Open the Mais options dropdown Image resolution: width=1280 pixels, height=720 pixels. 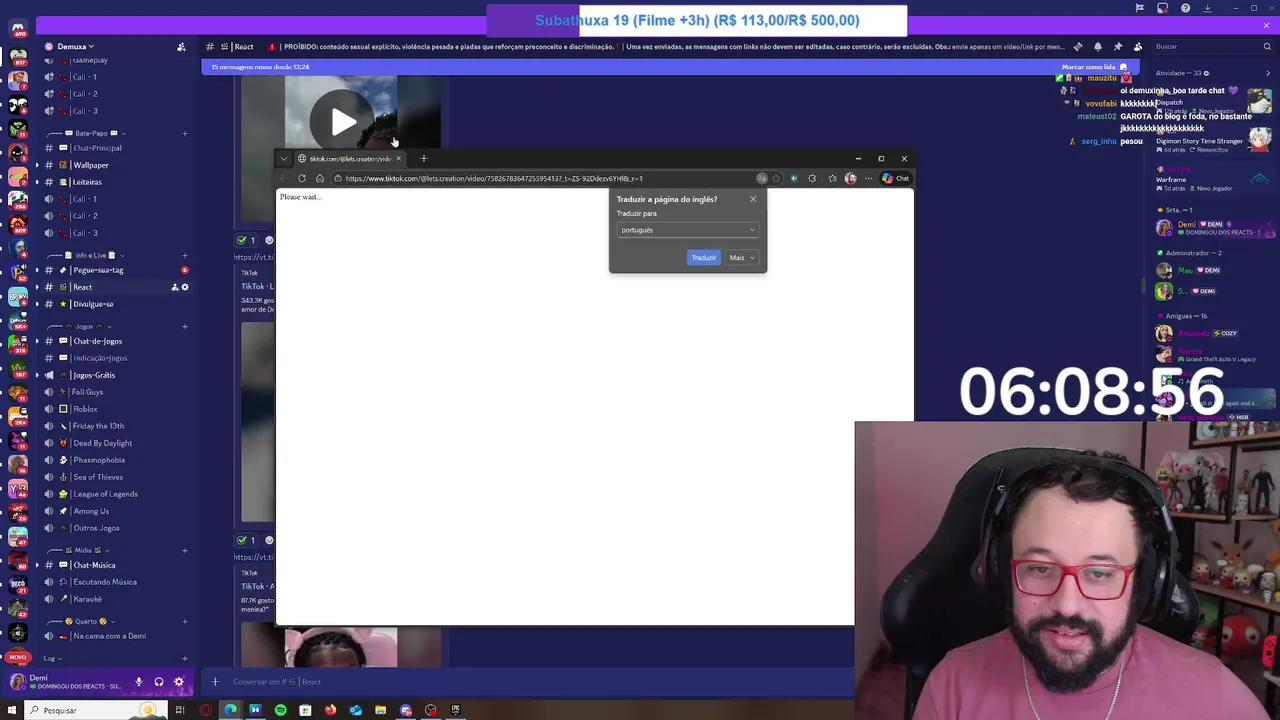tap(740, 258)
